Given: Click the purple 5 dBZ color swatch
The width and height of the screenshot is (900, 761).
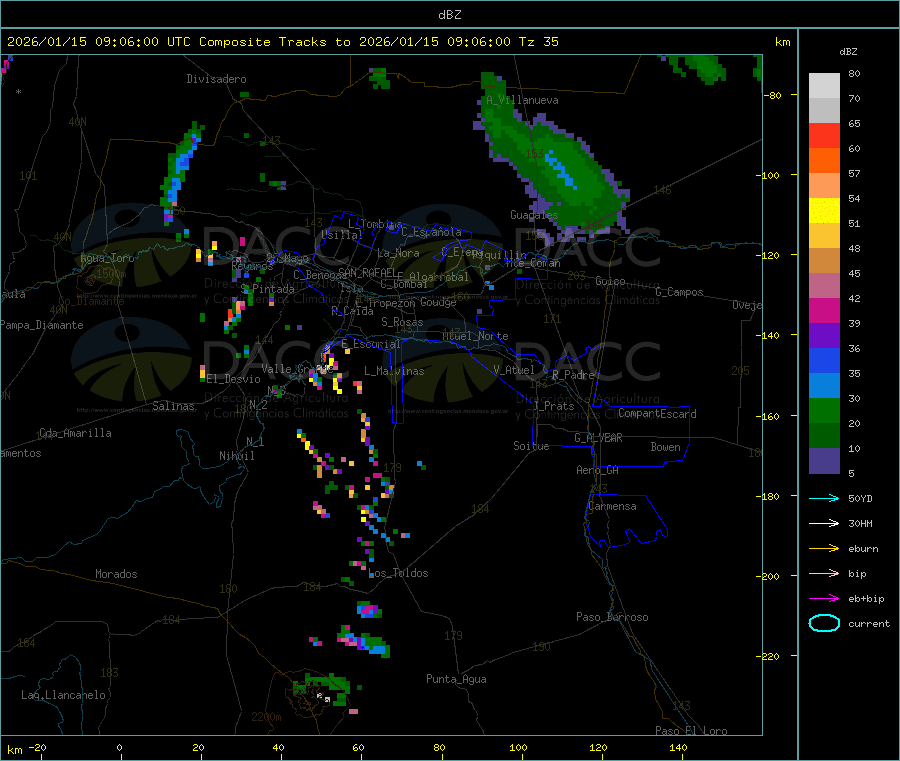Looking at the screenshot, I should click(x=824, y=461).
